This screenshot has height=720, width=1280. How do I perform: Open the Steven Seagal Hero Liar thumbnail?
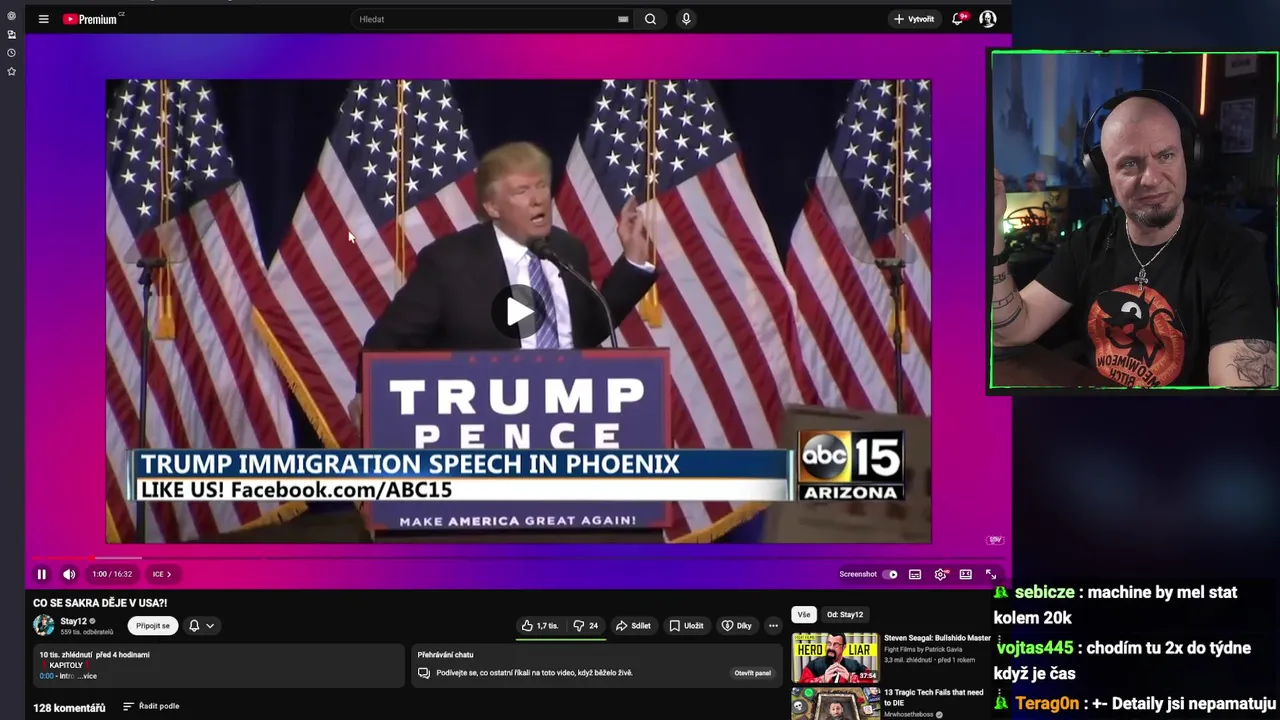(x=836, y=657)
